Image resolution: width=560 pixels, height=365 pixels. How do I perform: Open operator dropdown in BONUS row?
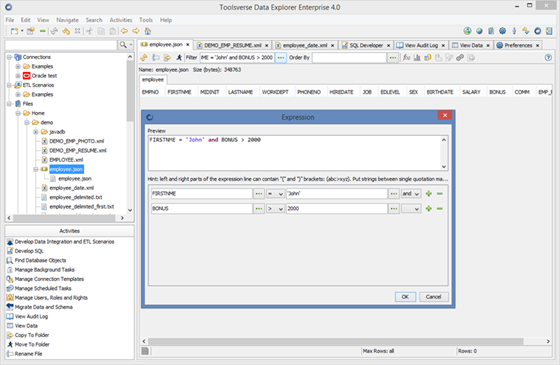click(276, 209)
